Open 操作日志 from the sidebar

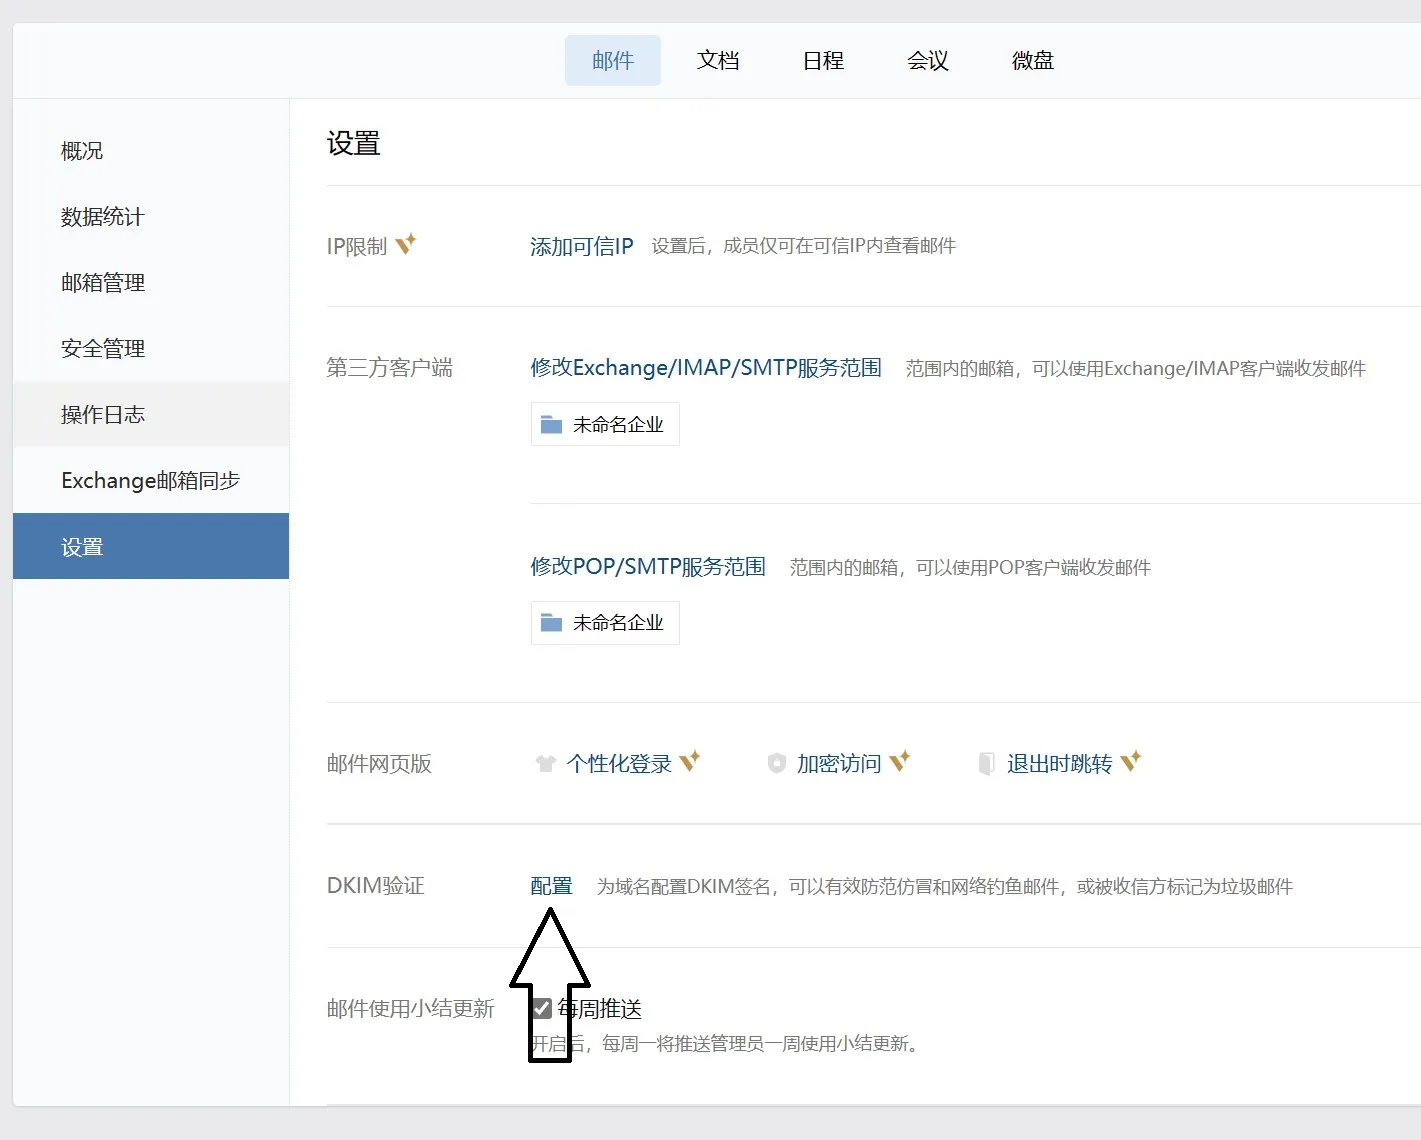point(103,415)
